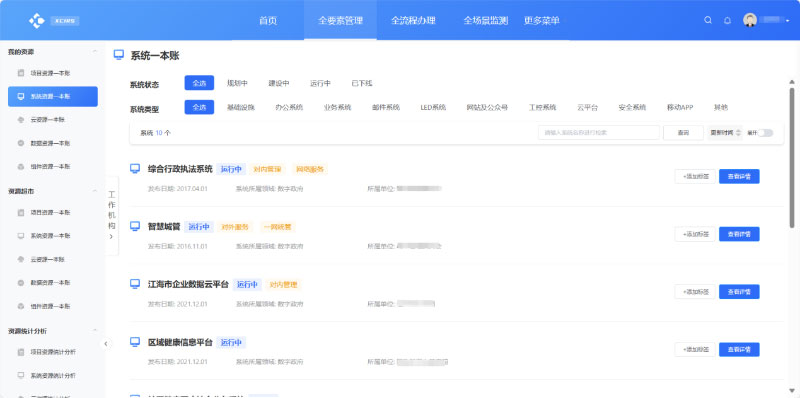View details of 智慧城管
Viewport: 800px width, 398px height.
point(739,234)
